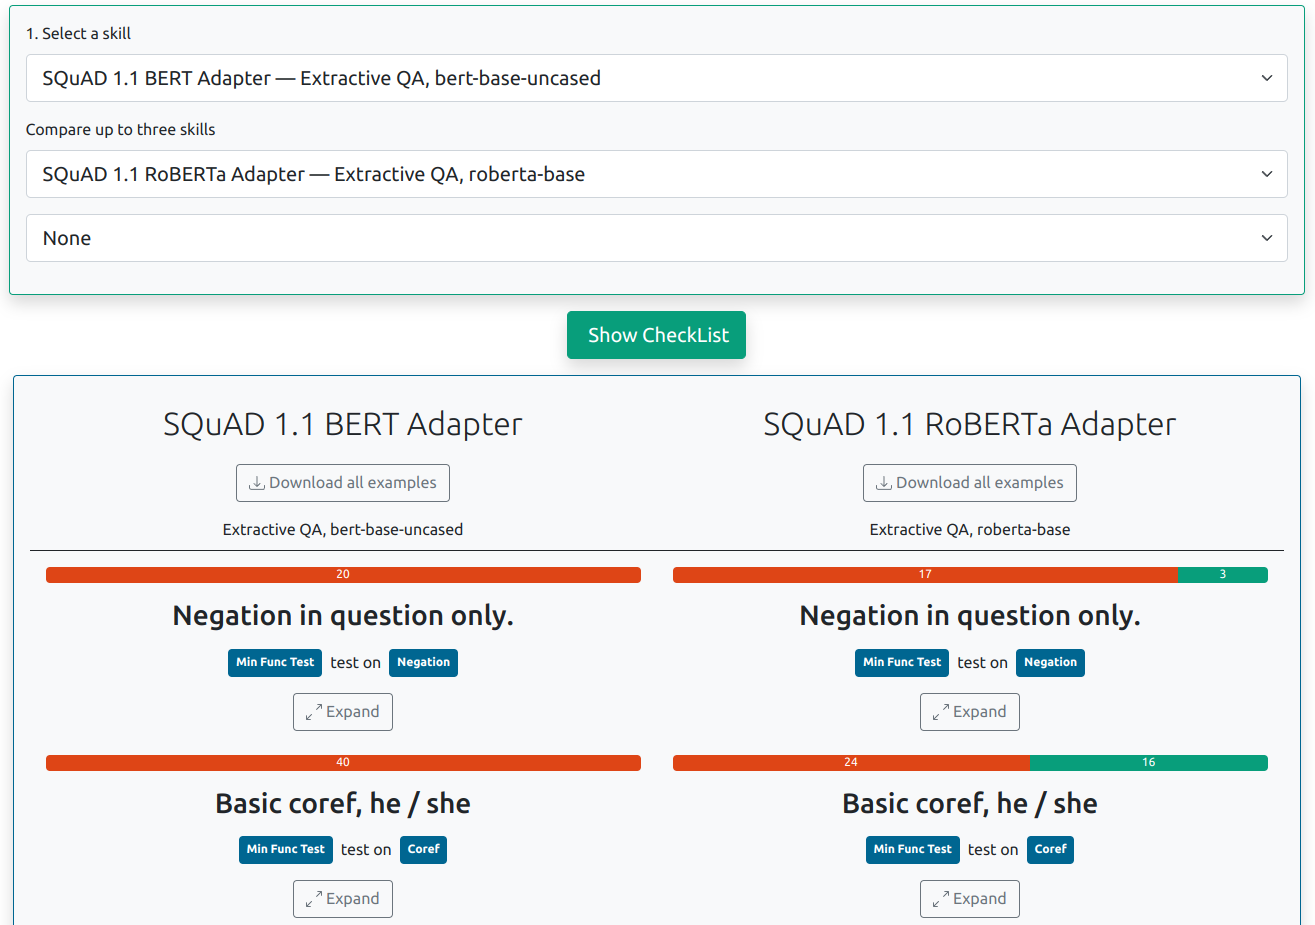The width and height of the screenshot is (1315, 925).
Task: Click the 'SQuAD 1.1 BERT Adapter' heading
Action: tap(343, 424)
